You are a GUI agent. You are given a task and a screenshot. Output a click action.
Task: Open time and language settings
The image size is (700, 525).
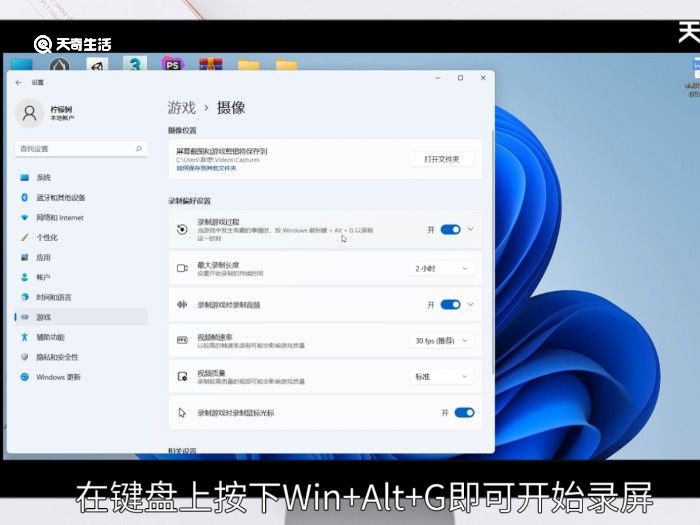tap(81, 297)
